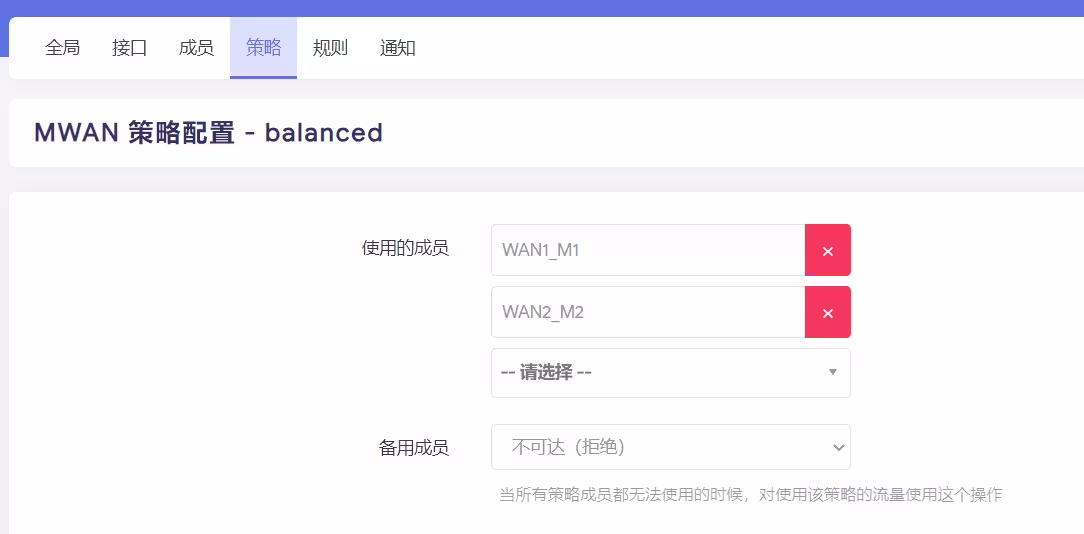Screen dimensions: 1084x534
Task: Click empty tab bar area right of 通知
Action: tap(750, 47)
